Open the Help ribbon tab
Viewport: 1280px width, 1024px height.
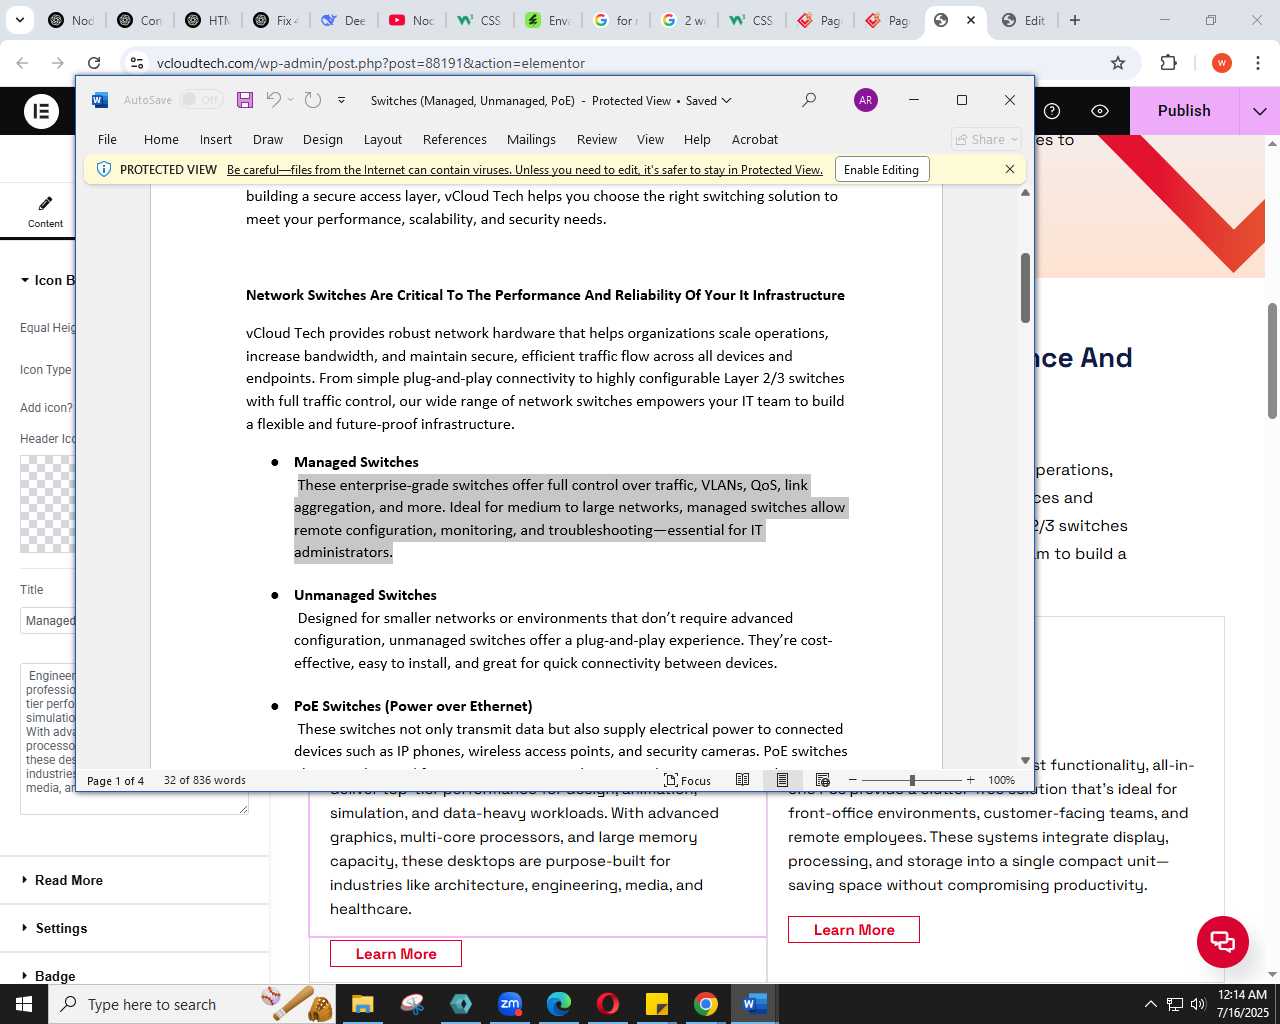(697, 139)
